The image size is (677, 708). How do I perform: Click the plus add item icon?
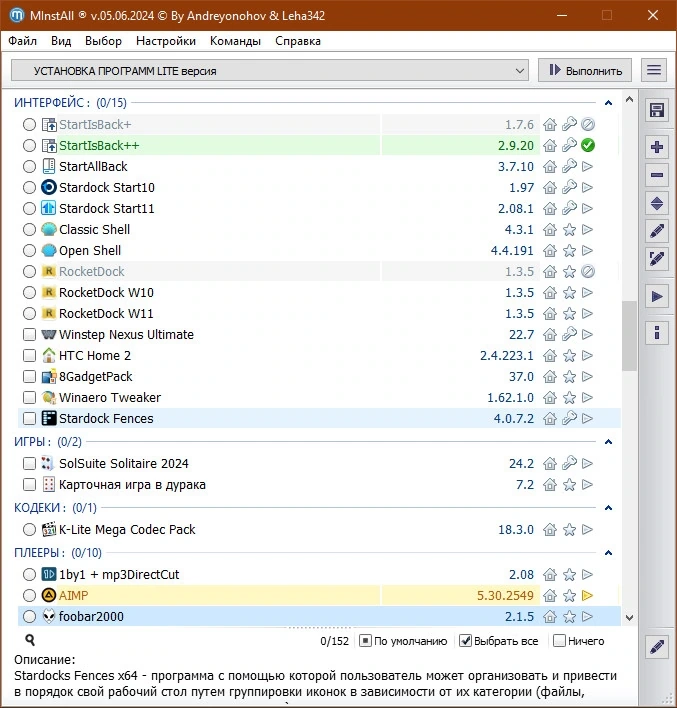pos(657,147)
